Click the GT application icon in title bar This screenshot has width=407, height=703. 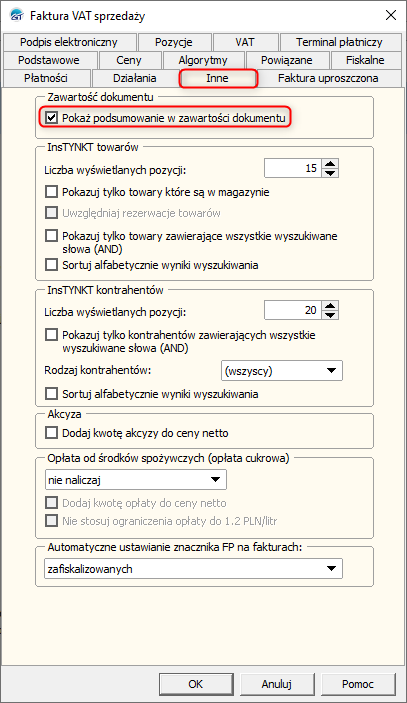(x=17, y=15)
